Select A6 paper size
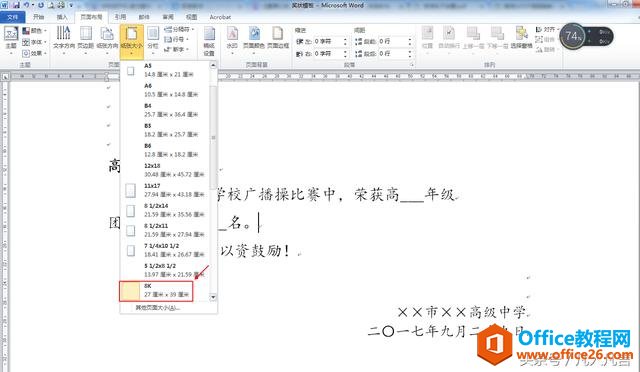The height and width of the screenshot is (372, 640). tap(165, 90)
